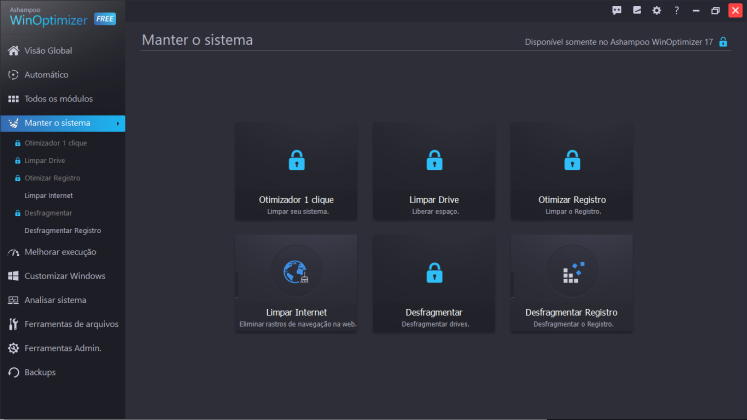Click the Desfragmentar tile title
The width and height of the screenshot is (747, 420).
coord(434,312)
